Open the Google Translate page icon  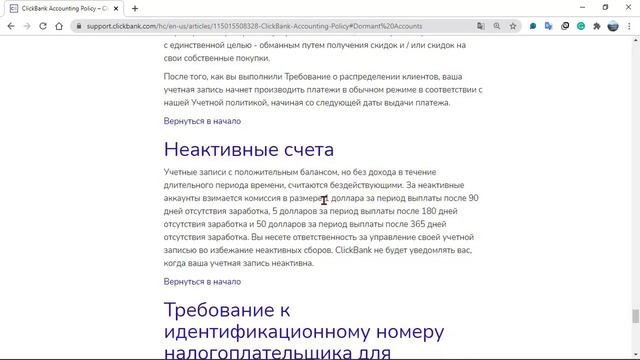(x=481, y=26)
